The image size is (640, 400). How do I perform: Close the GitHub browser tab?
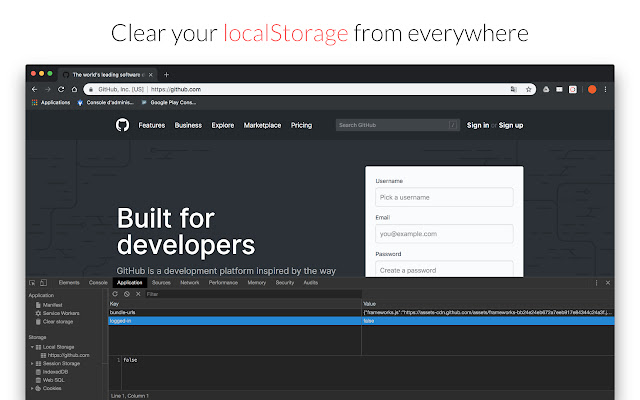[151, 75]
